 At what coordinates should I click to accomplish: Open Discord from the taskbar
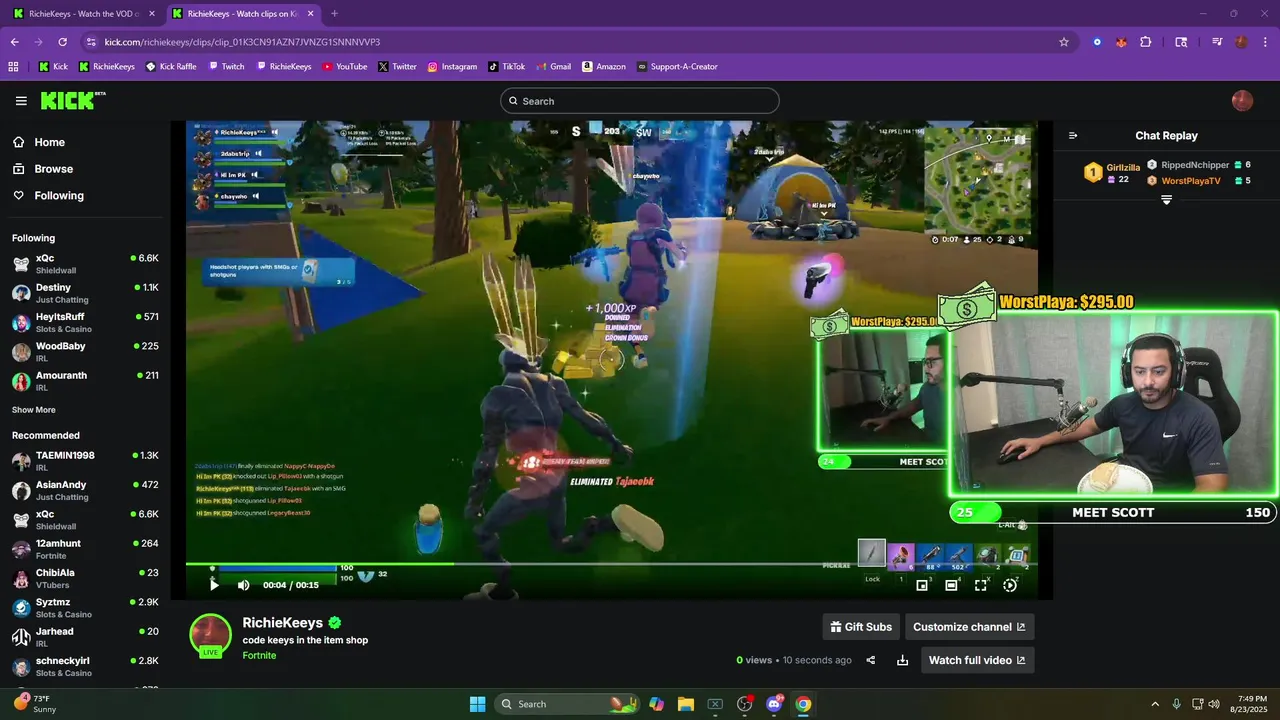(x=774, y=704)
